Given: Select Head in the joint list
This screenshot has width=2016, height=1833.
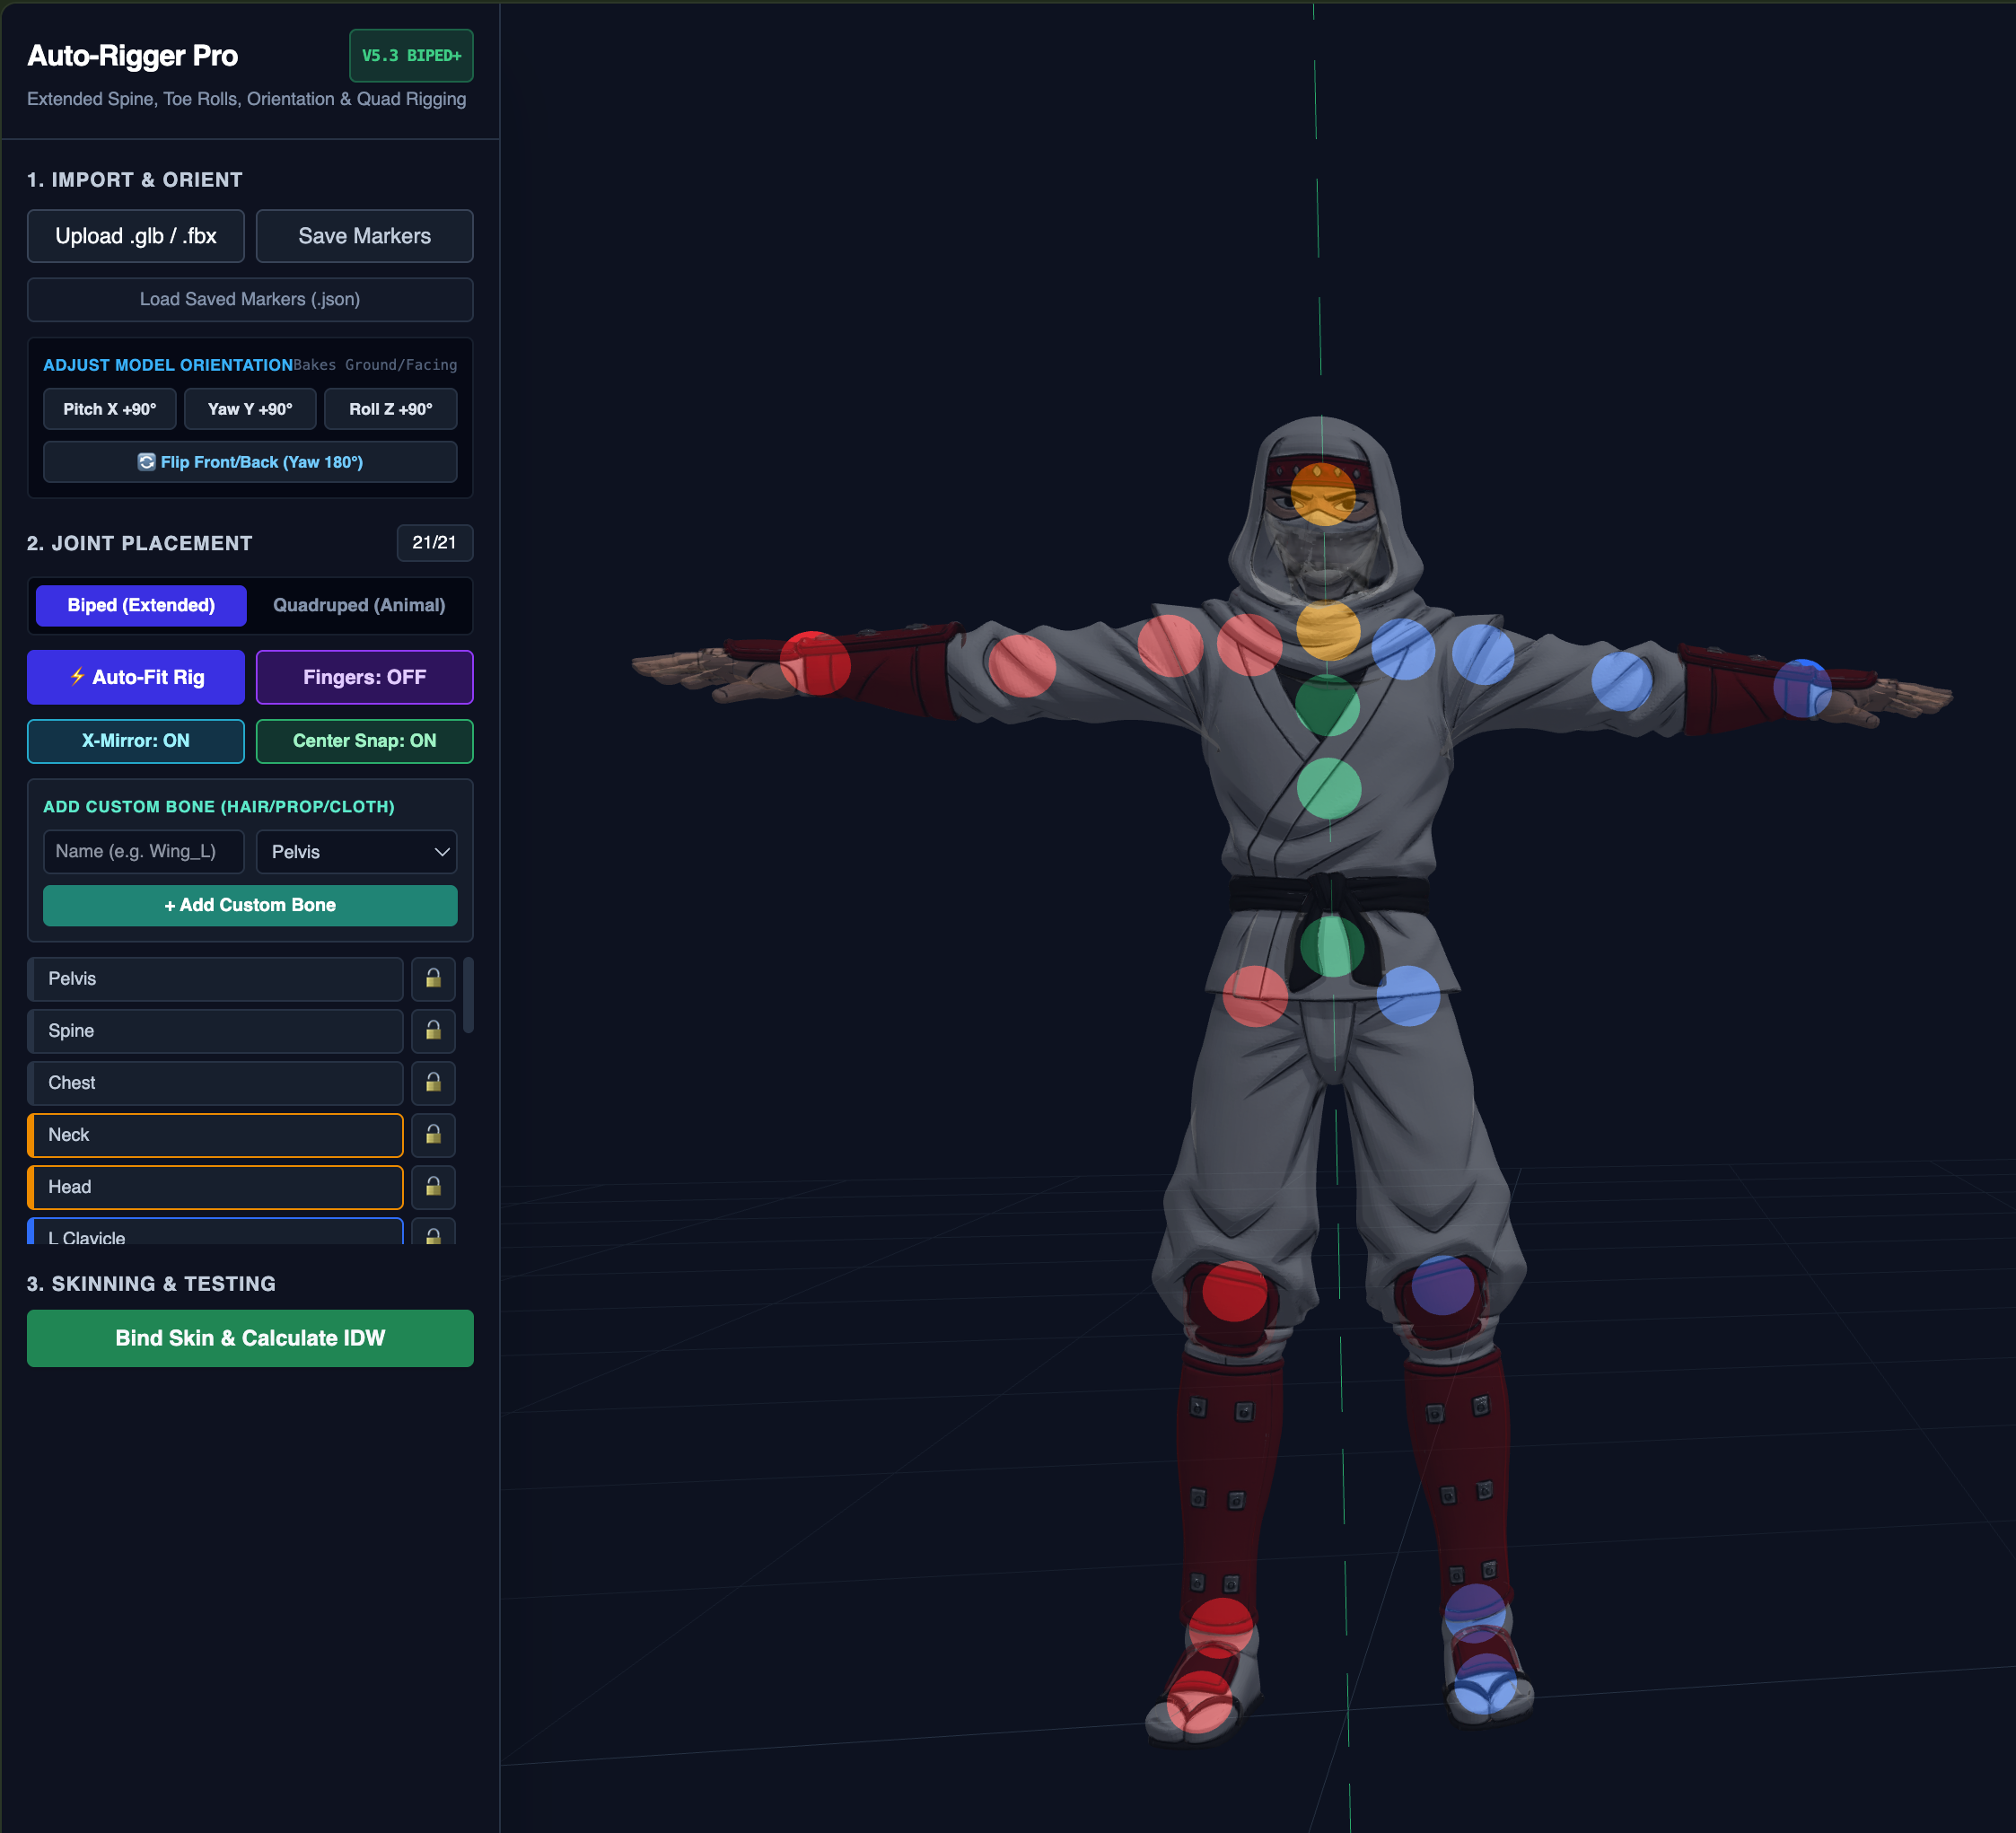Looking at the screenshot, I should click(215, 1186).
